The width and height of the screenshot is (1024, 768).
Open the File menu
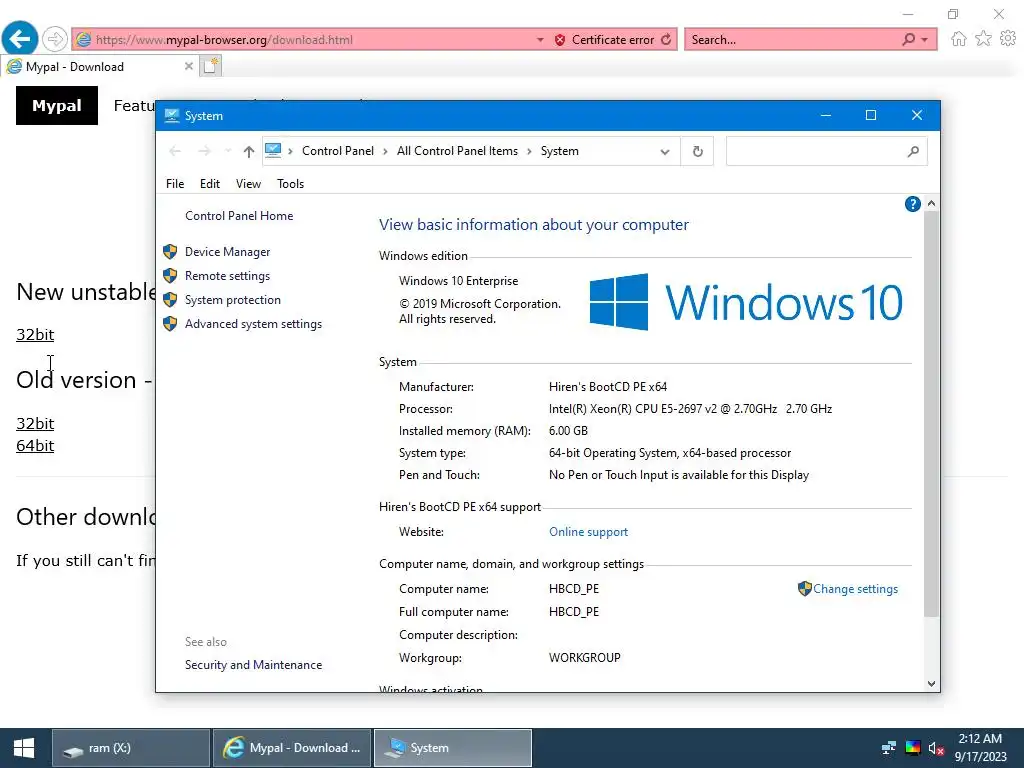coord(175,184)
